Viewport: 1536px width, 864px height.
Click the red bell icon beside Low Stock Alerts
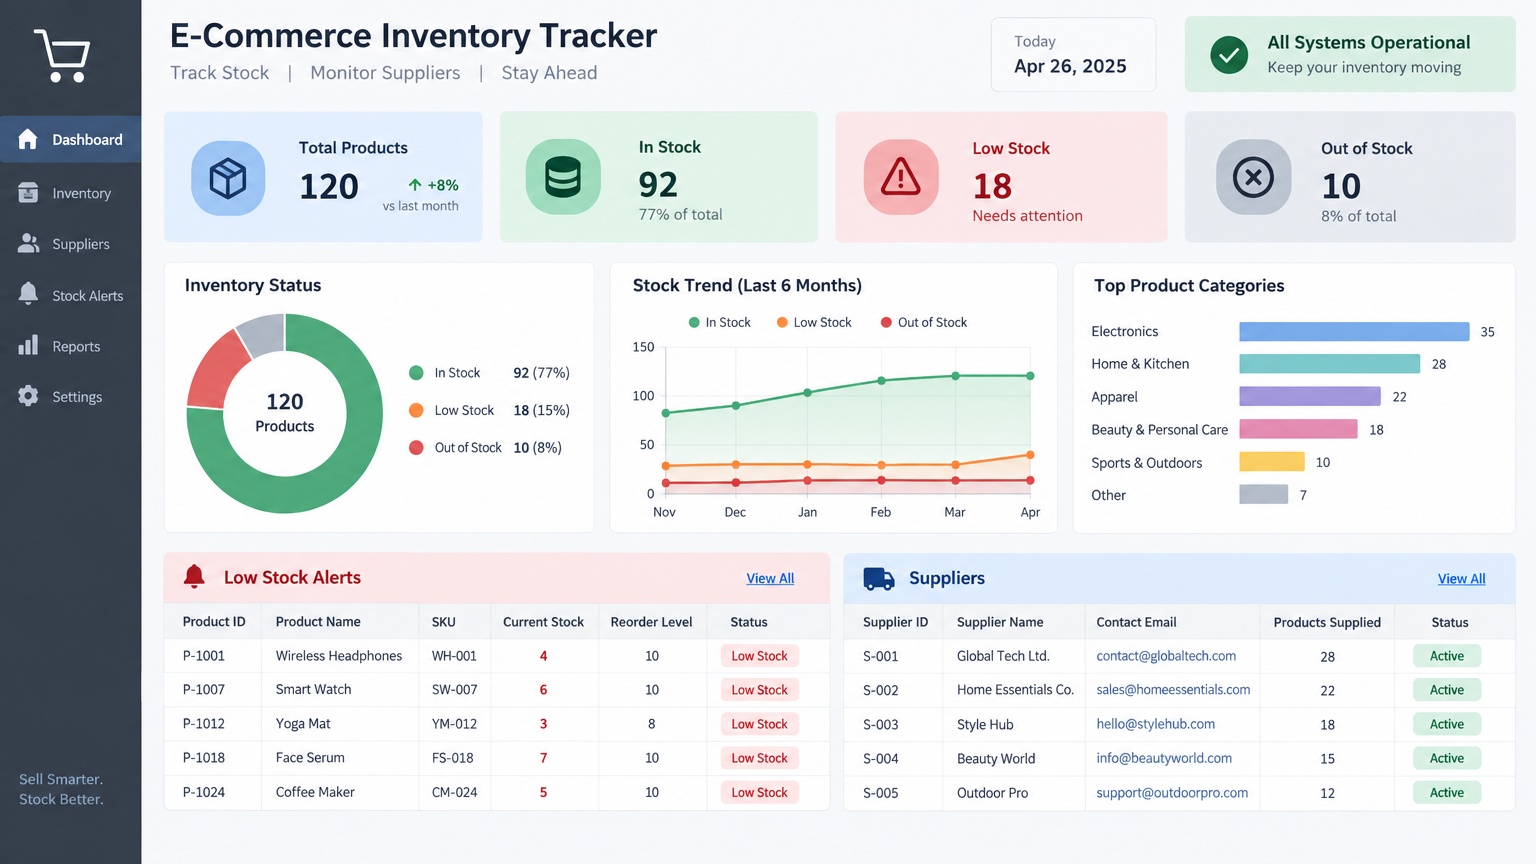(x=194, y=576)
